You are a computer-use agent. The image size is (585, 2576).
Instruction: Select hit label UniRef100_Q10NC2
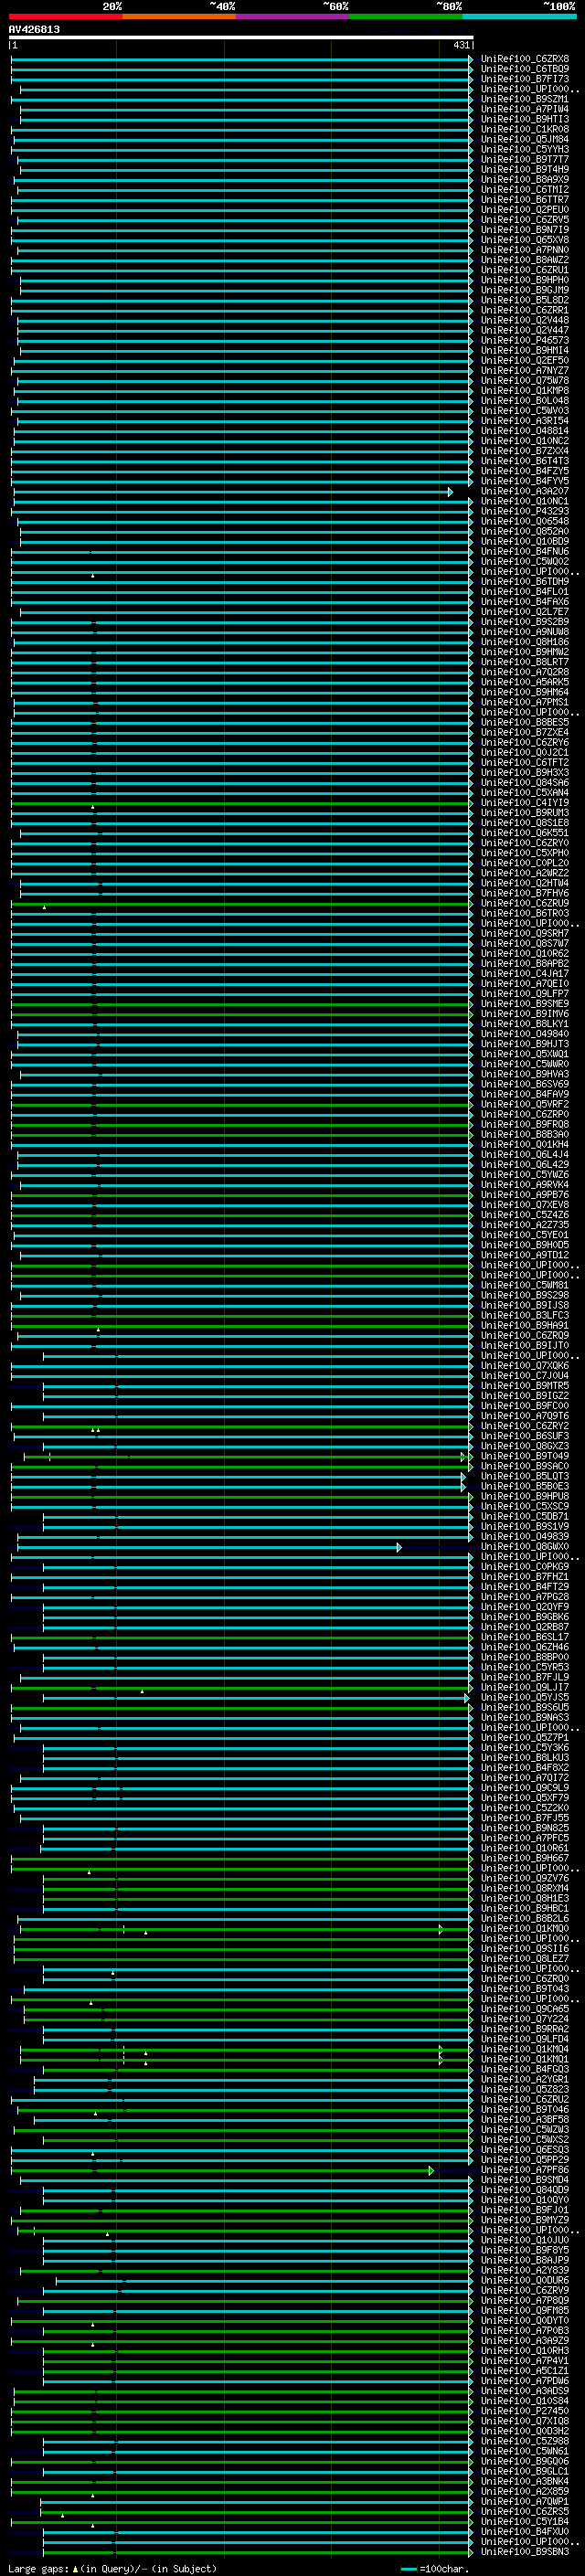click(525, 441)
